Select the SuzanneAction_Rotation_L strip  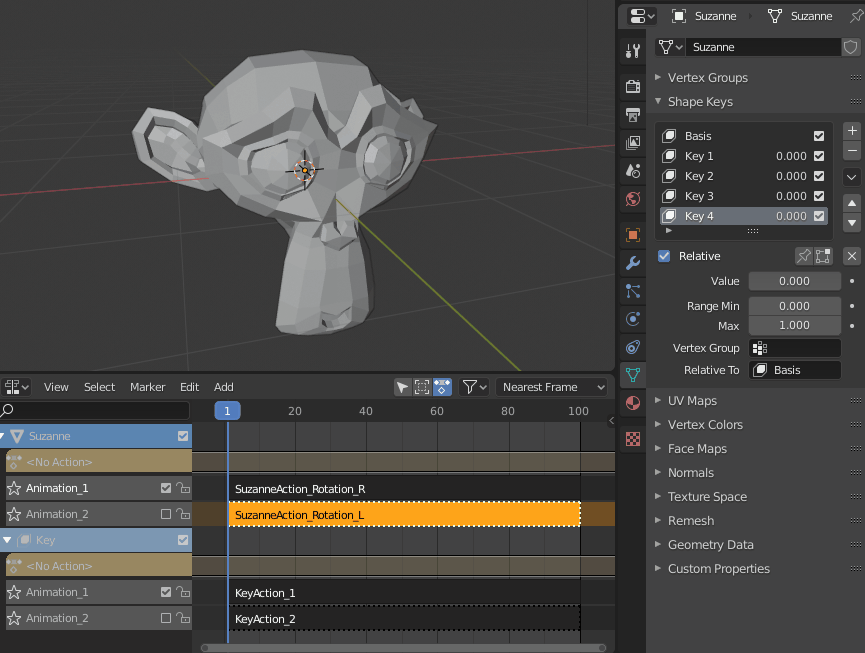coord(404,515)
